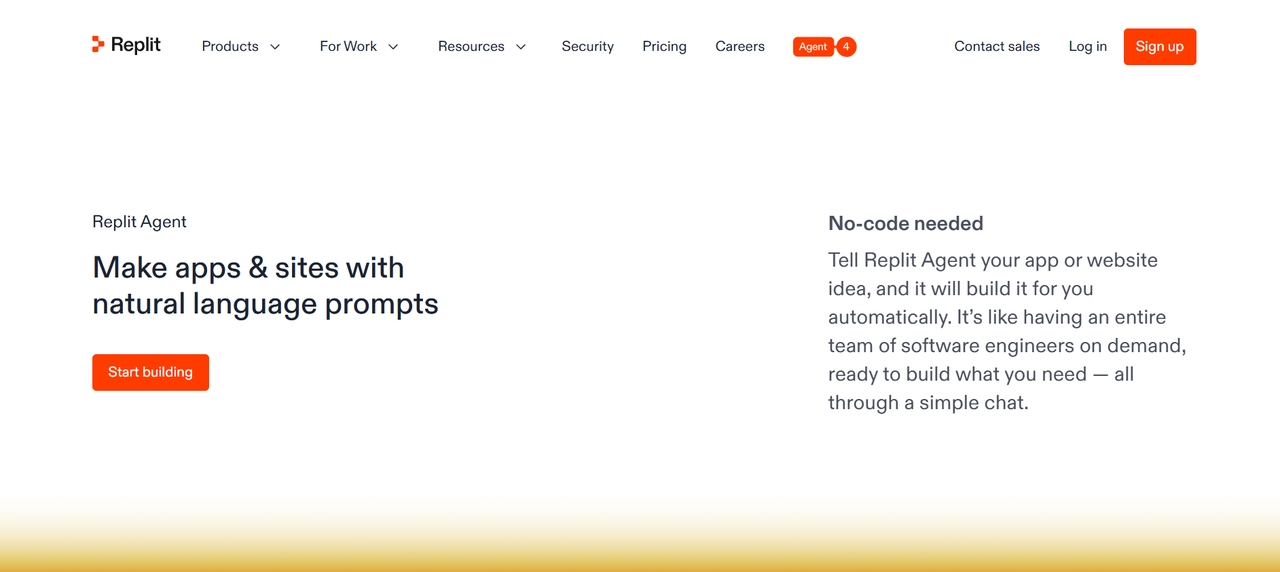
Task: Click the 'No-code needed' heading
Action: click(906, 224)
